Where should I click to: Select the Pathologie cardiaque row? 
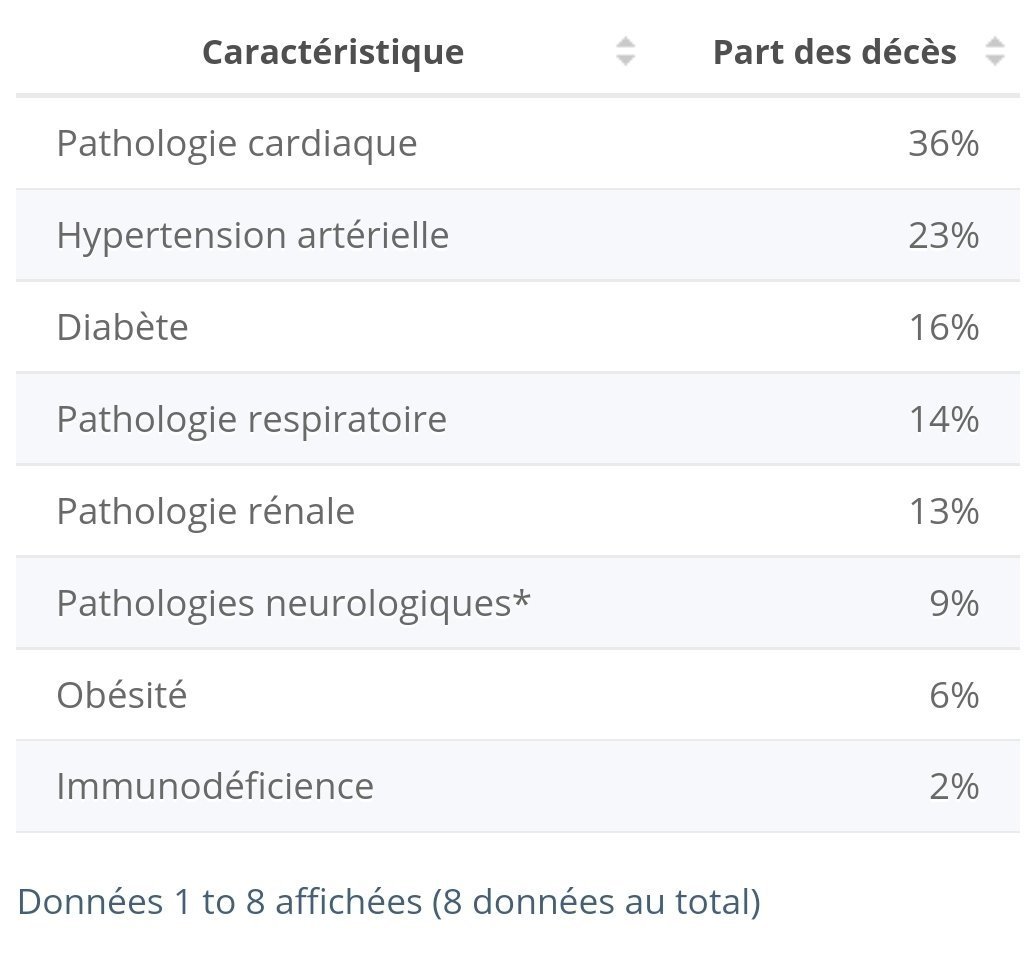tap(517, 144)
